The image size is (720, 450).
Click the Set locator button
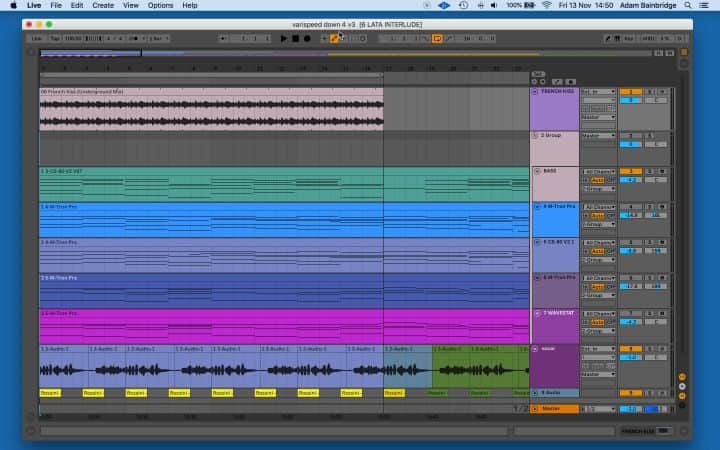538,74
